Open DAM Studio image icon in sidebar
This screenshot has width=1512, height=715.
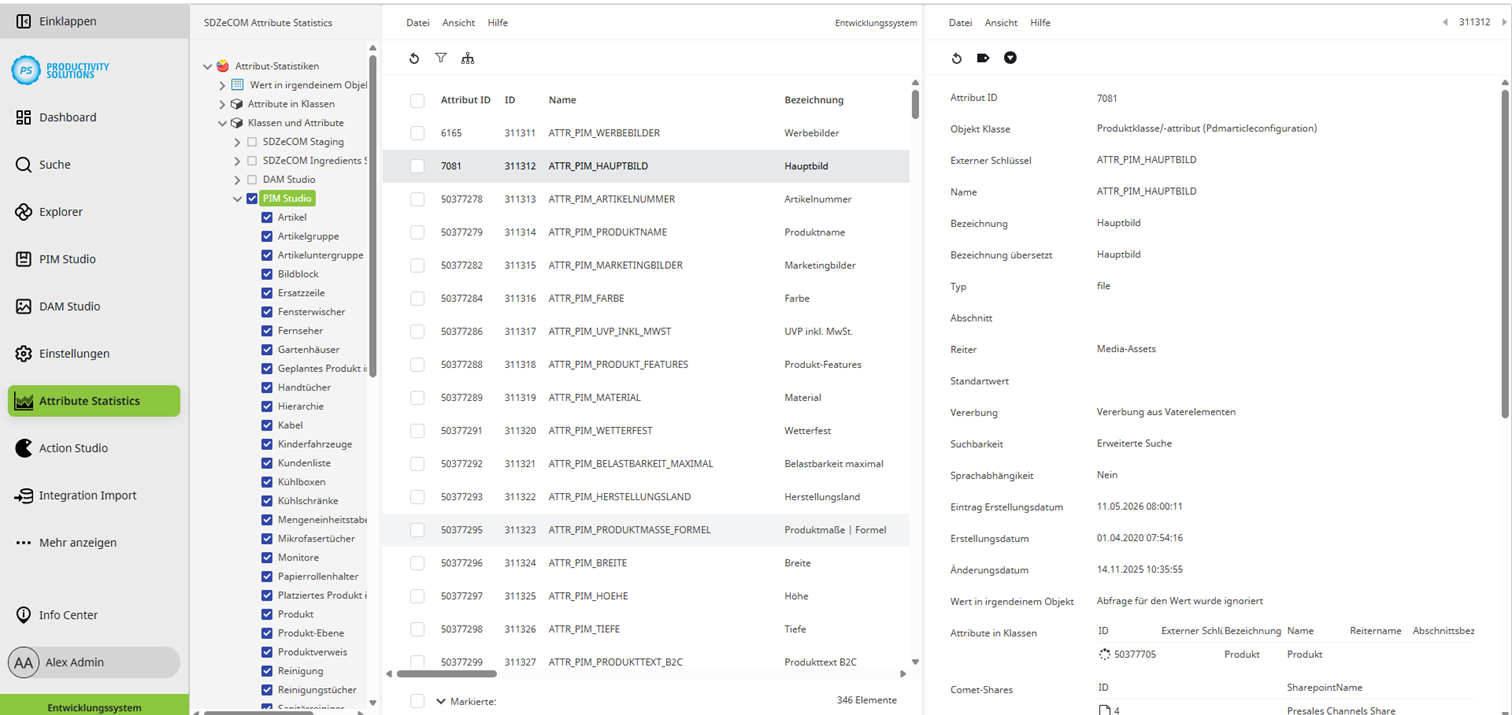point(24,306)
